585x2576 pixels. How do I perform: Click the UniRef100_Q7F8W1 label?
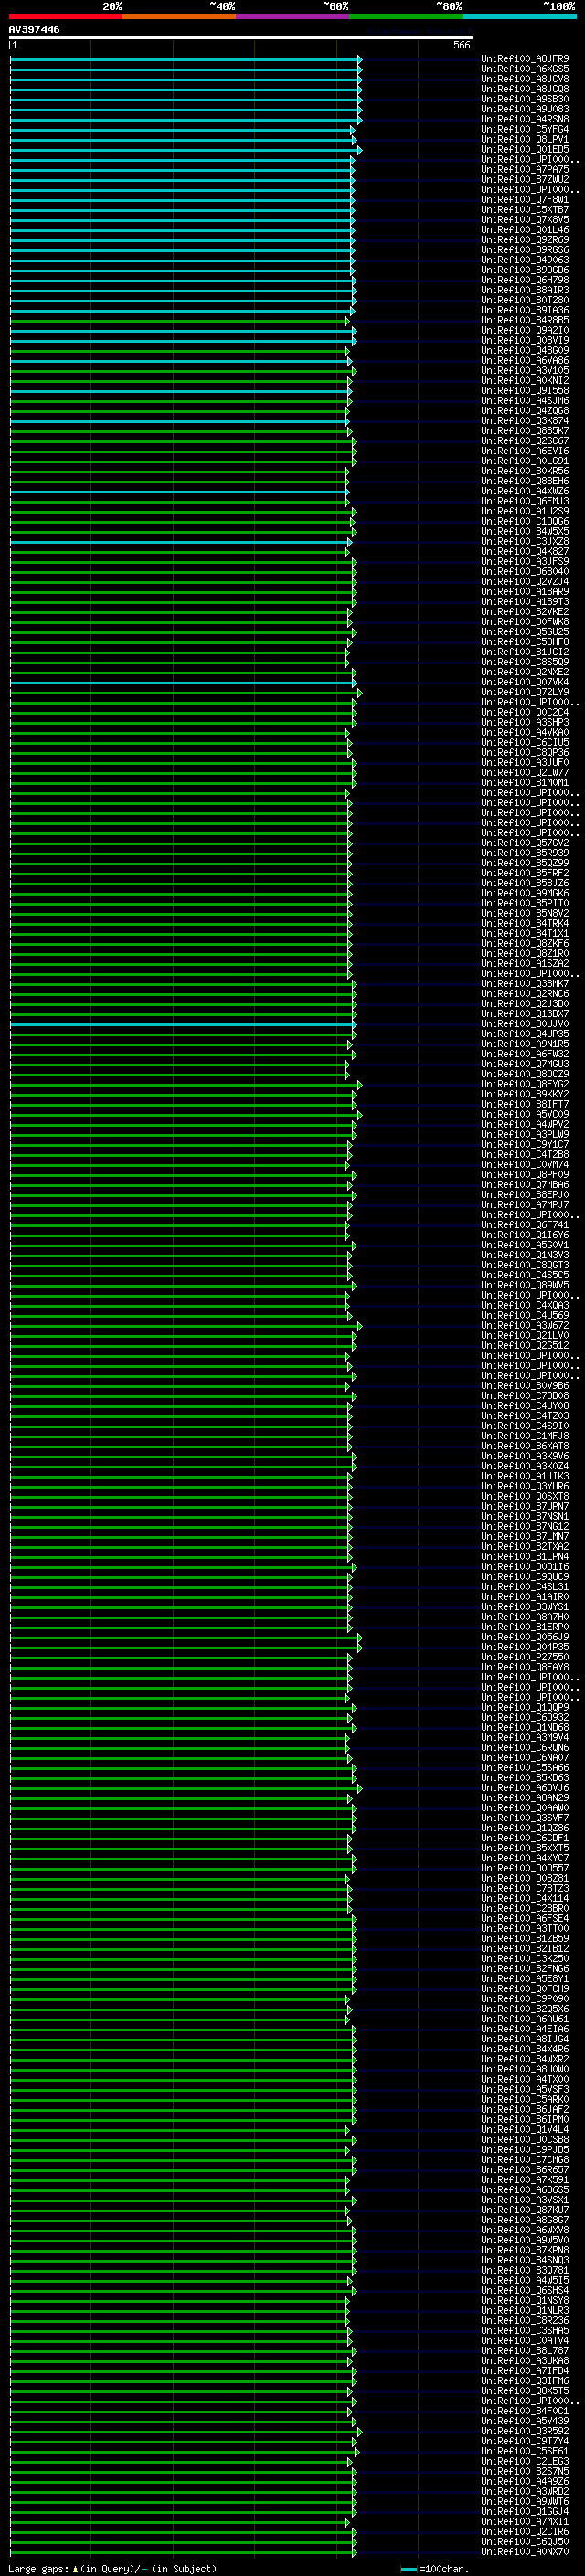point(525,200)
